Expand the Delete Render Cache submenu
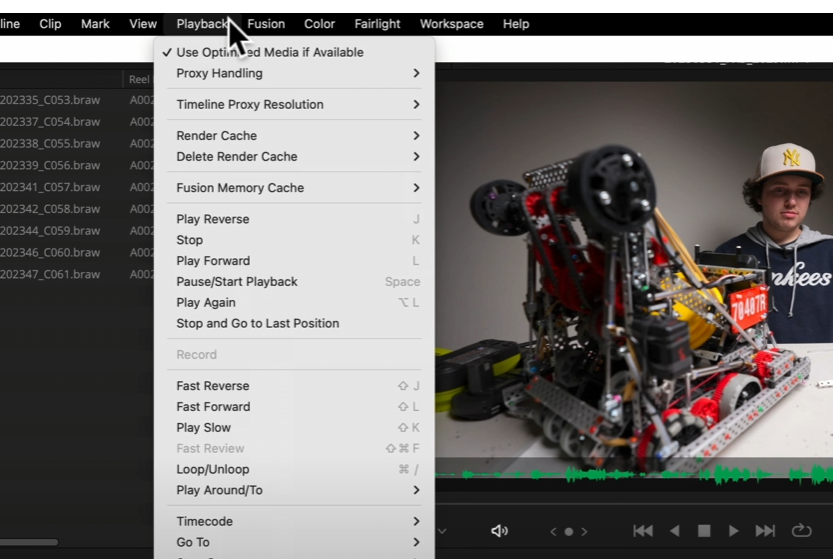The image size is (833, 559). pyautogui.click(x=294, y=157)
